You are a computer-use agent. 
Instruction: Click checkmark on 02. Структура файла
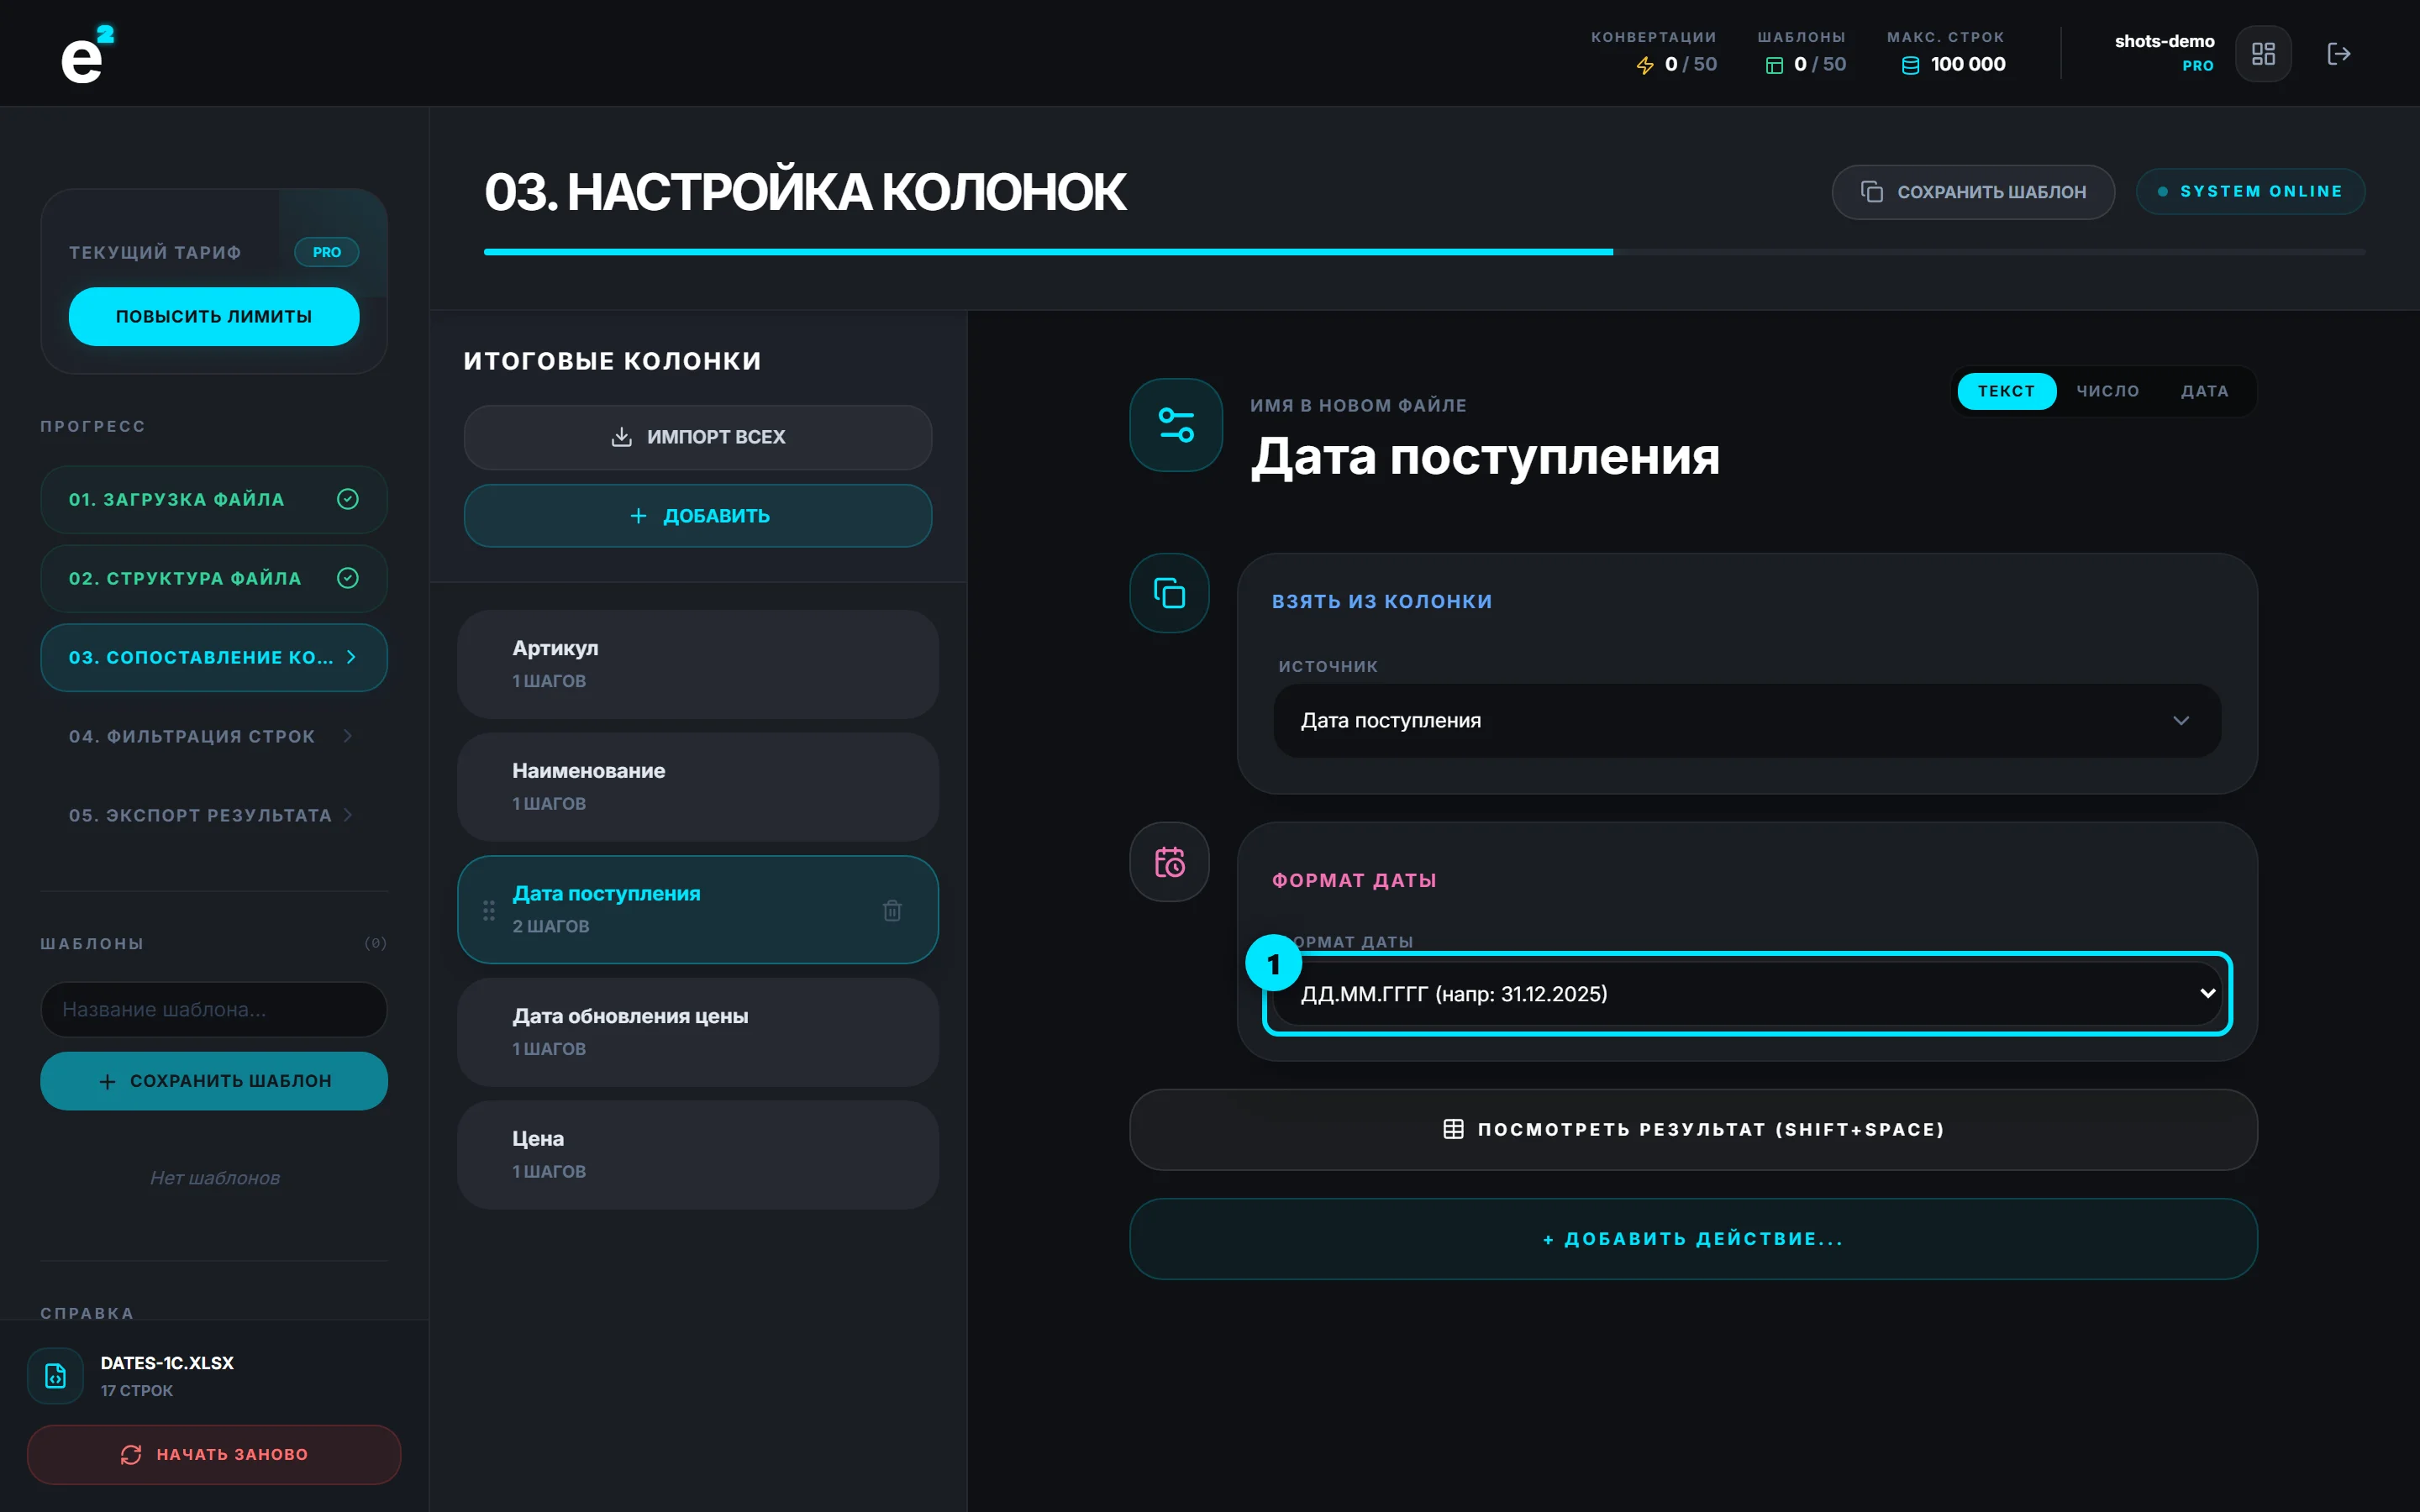click(x=347, y=578)
